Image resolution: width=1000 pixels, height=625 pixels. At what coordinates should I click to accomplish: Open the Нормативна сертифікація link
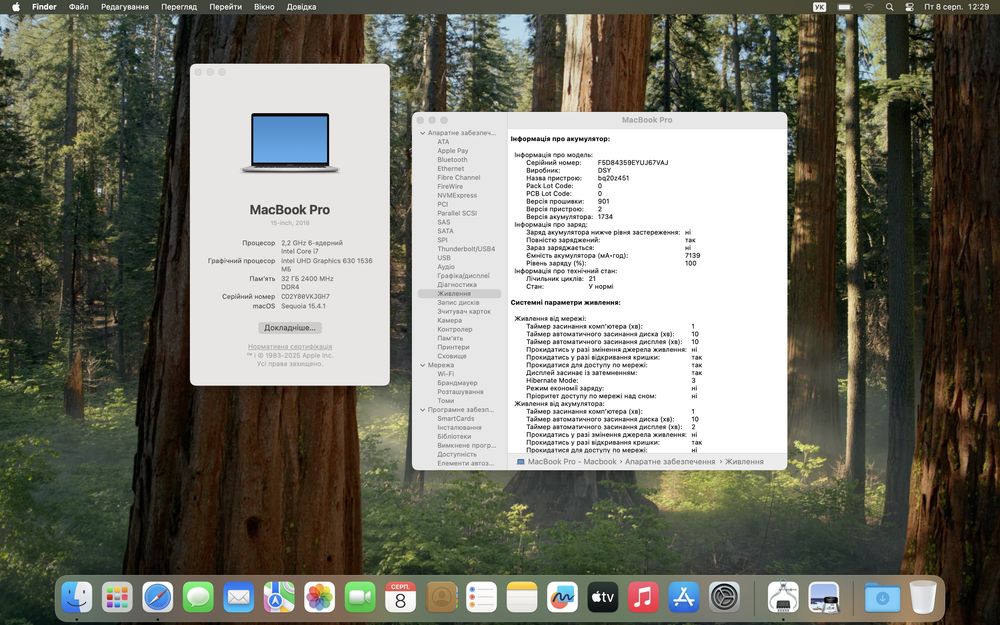point(290,347)
